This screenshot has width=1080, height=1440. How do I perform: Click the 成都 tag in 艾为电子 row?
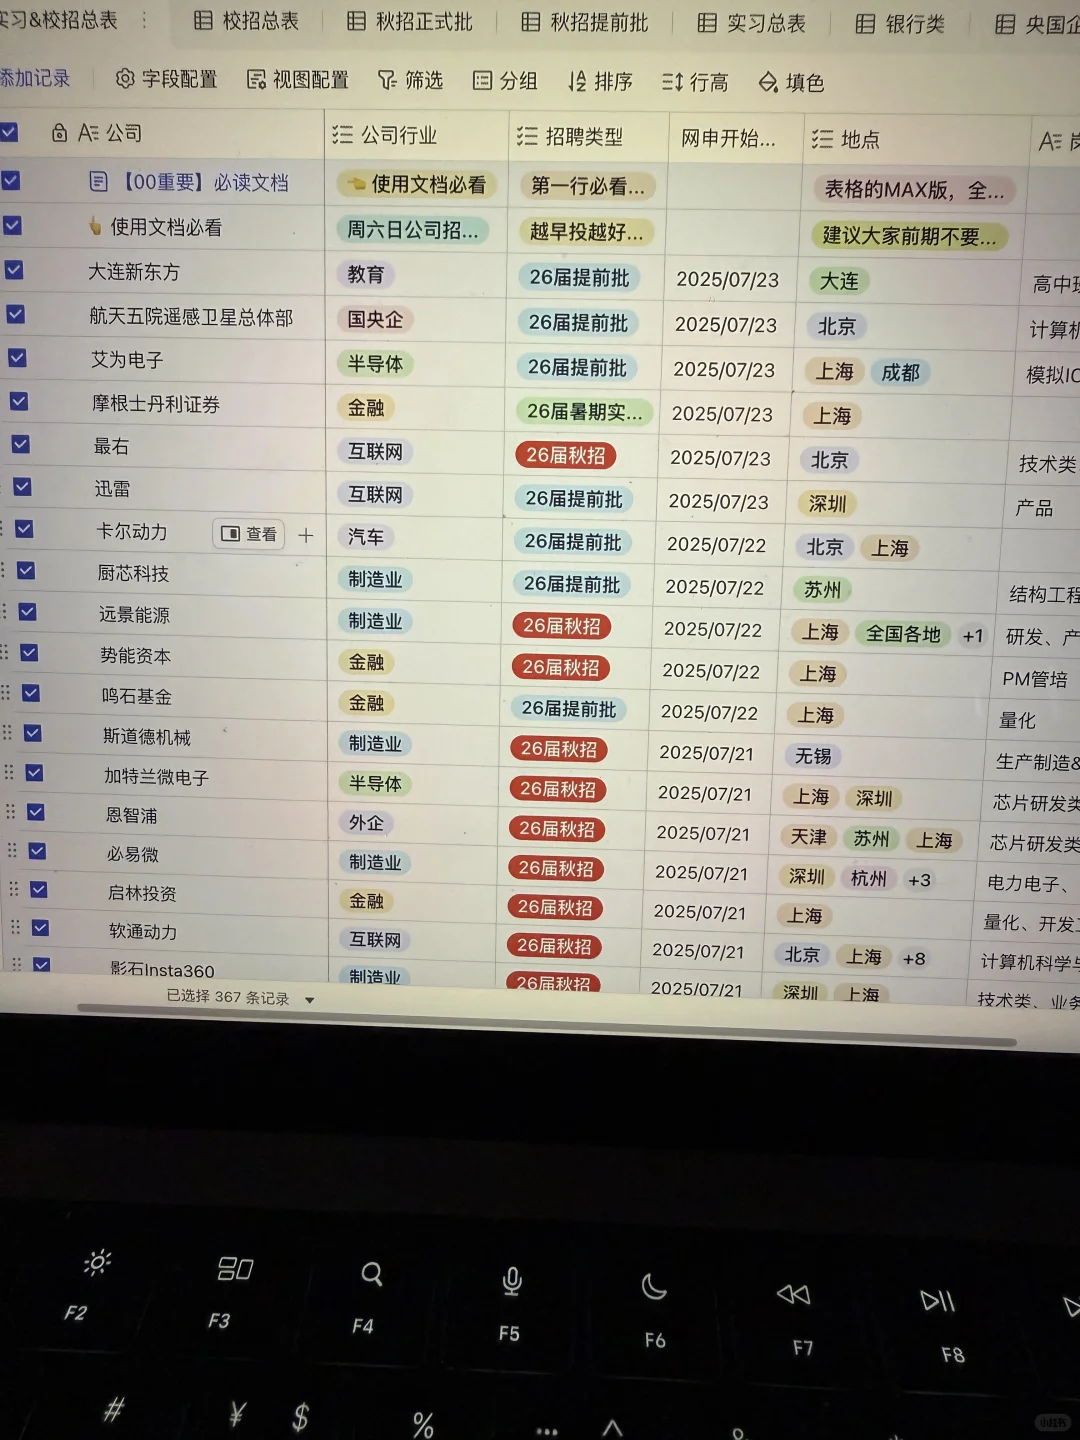(900, 373)
